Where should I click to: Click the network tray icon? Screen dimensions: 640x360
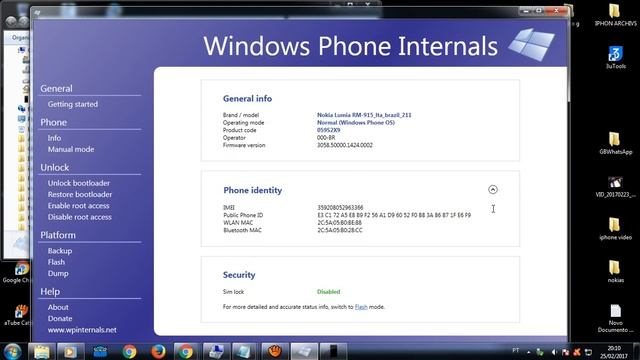(x=588, y=352)
